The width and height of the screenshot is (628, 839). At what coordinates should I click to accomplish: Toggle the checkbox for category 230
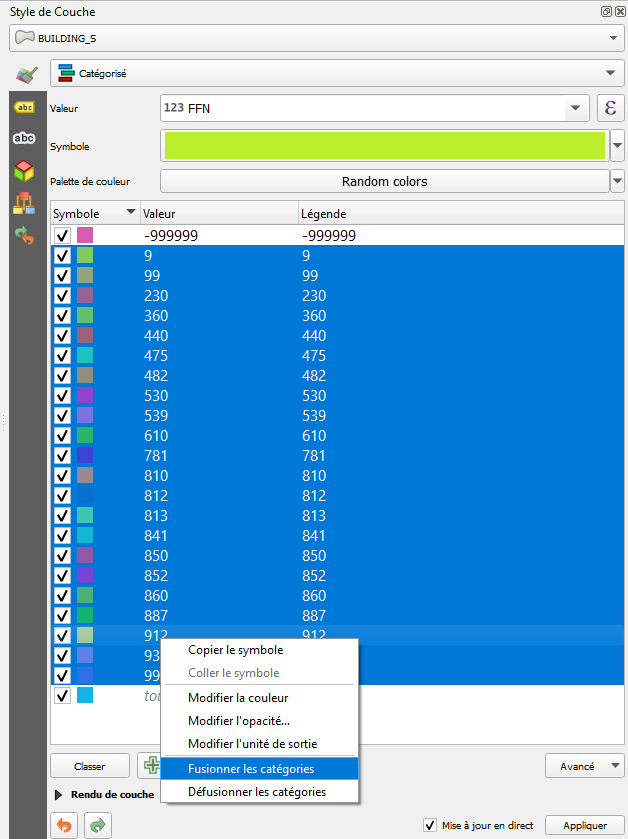click(x=62, y=296)
